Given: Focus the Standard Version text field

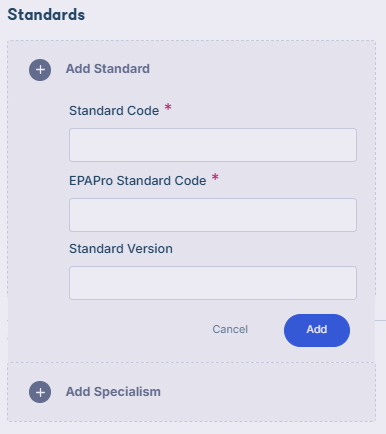Looking at the screenshot, I should point(213,283).
